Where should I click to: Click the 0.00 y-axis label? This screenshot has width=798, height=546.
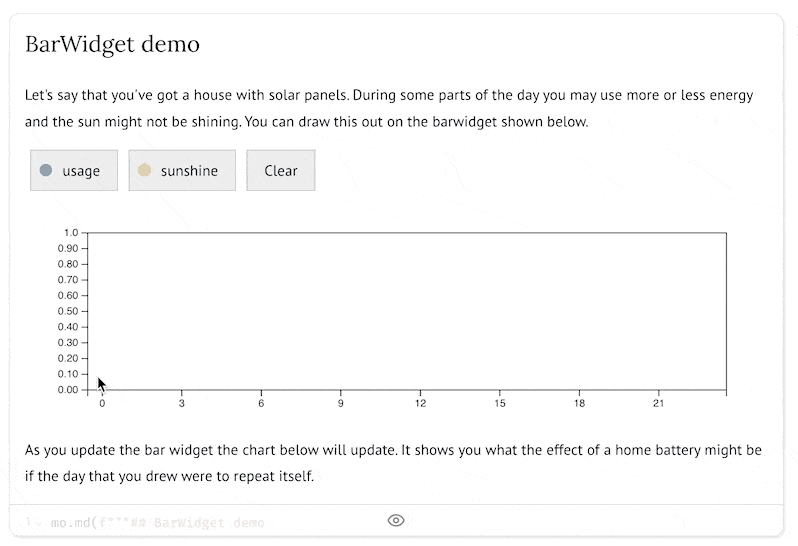coord(68,390)
